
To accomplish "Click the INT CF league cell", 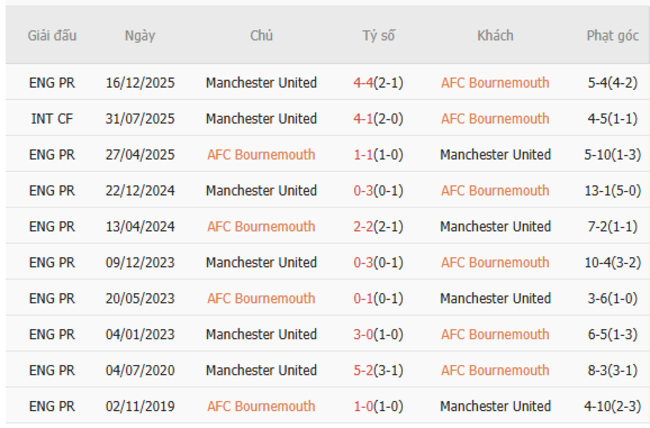I will coord(52,119).
